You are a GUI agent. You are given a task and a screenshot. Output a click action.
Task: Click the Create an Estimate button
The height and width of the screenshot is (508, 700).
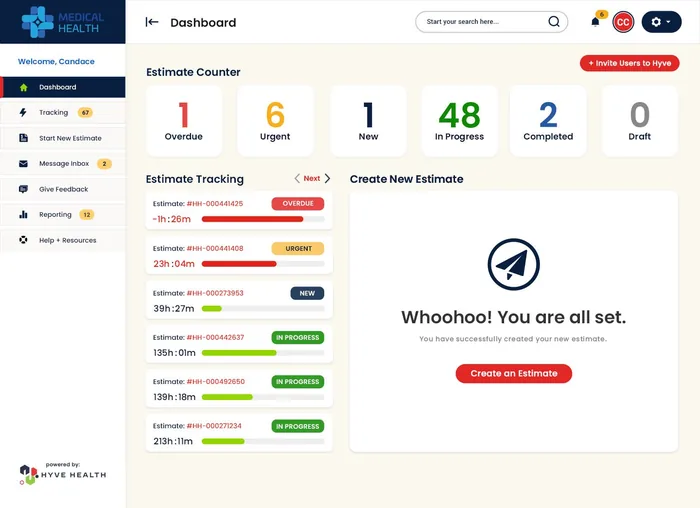(513, 374)
